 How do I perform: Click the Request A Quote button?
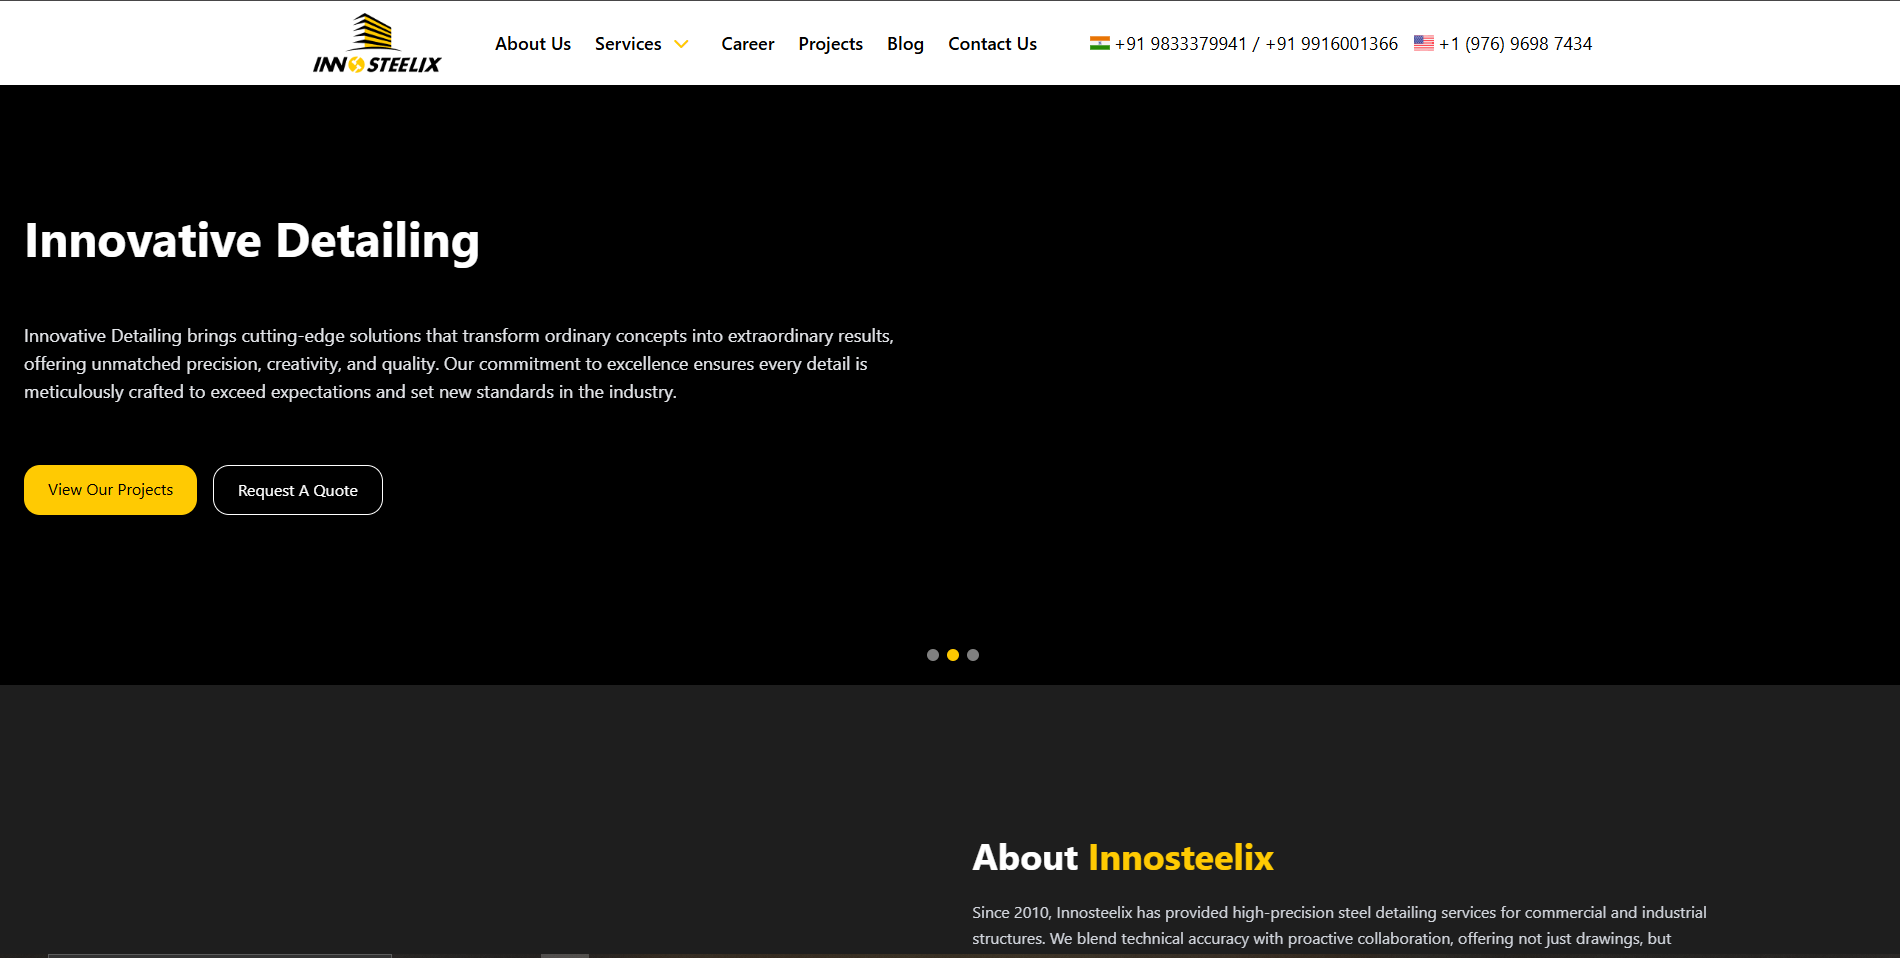tap(297, 490)
